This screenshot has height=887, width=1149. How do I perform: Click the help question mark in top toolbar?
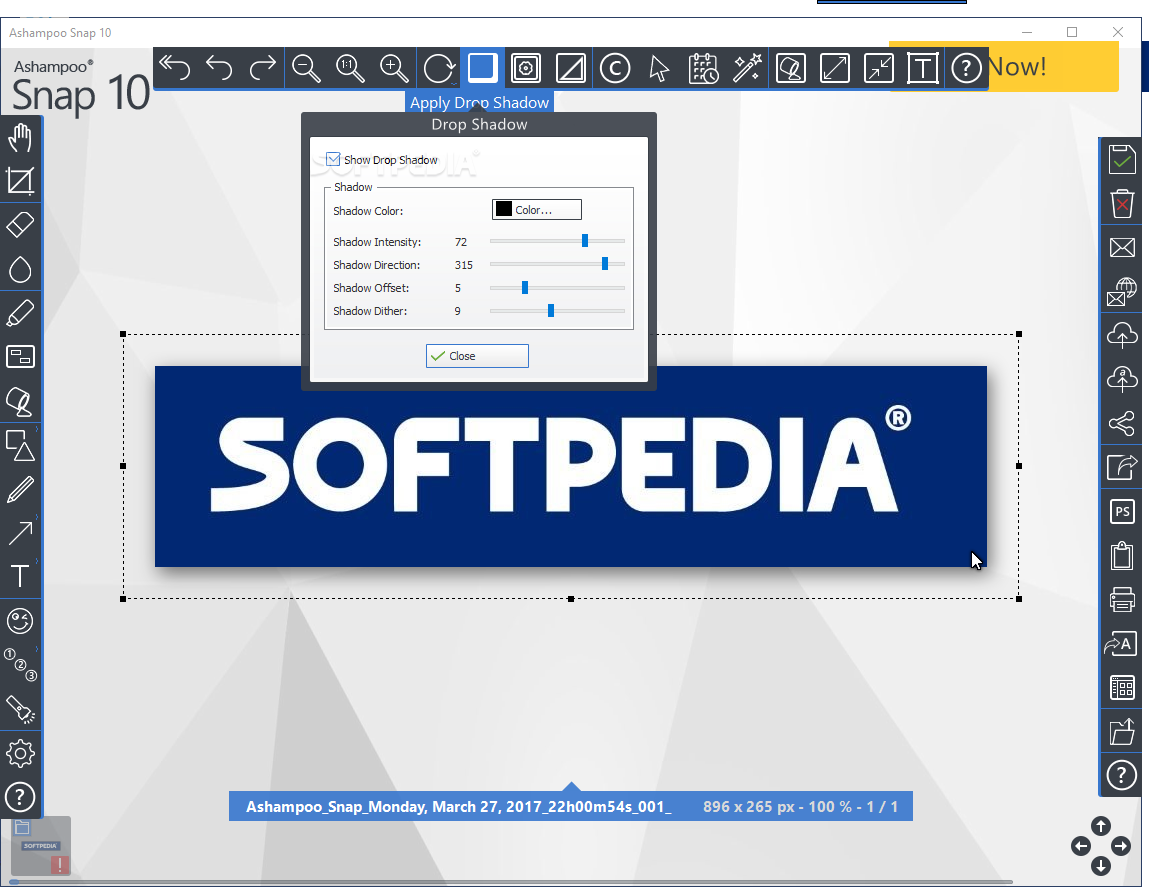[x=967, y=68]
